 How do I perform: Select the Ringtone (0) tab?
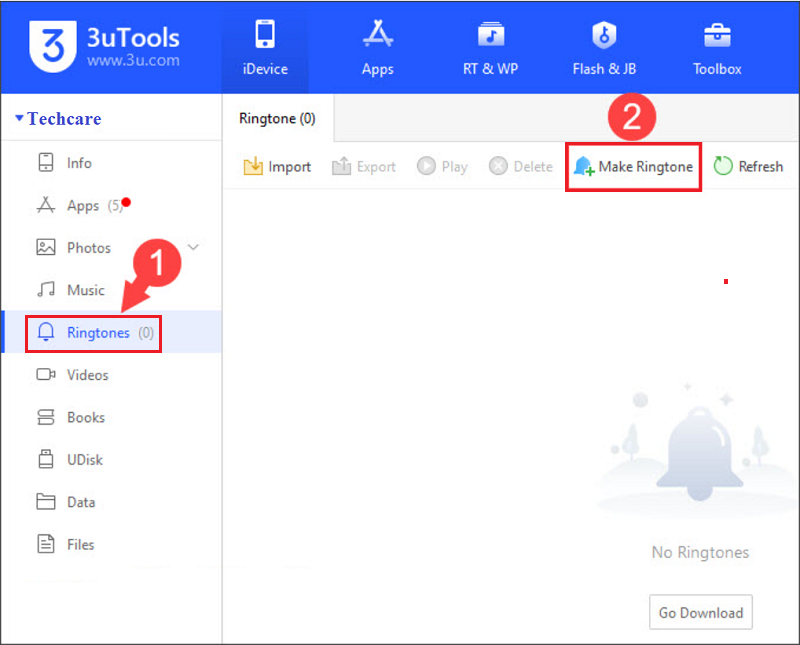pos(277,119)
